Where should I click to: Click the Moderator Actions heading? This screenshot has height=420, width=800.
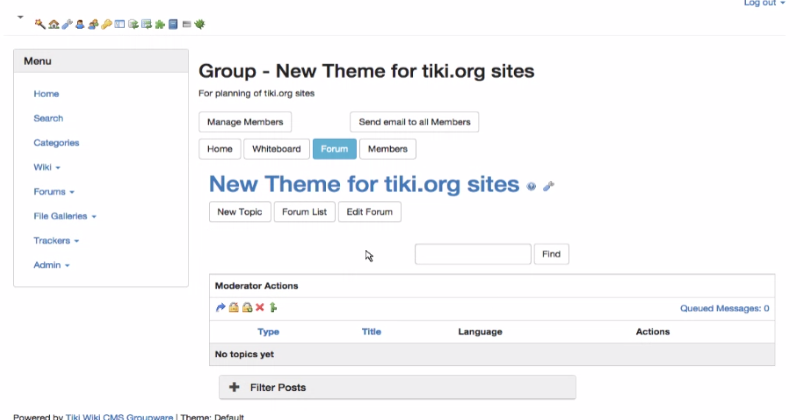coord(257,286)
